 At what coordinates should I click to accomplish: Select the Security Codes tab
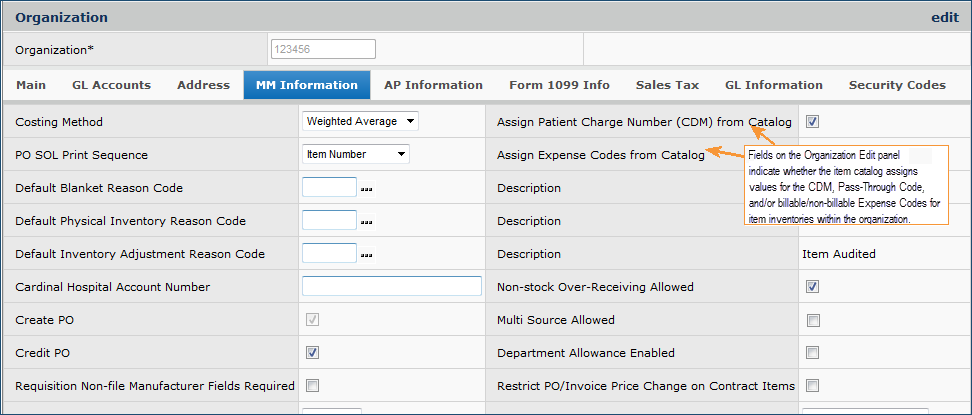[897, 85]
